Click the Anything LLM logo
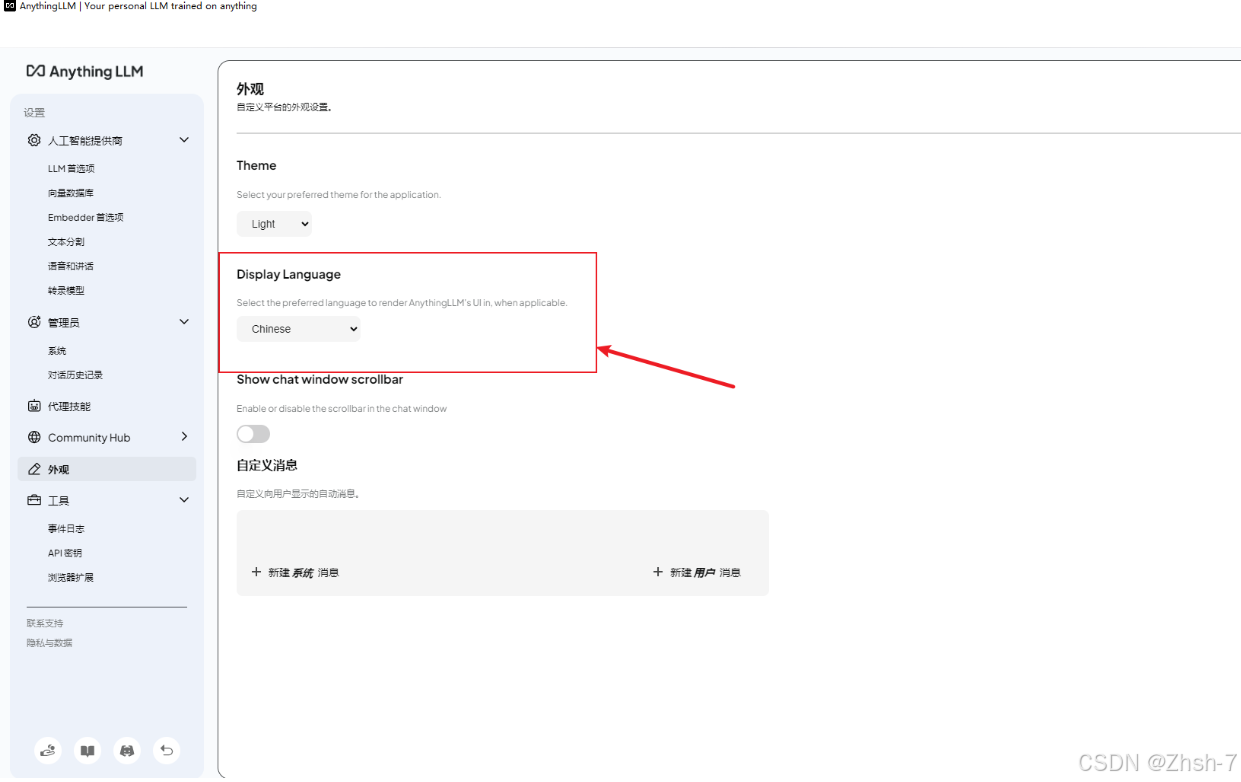 pos(85,71)
